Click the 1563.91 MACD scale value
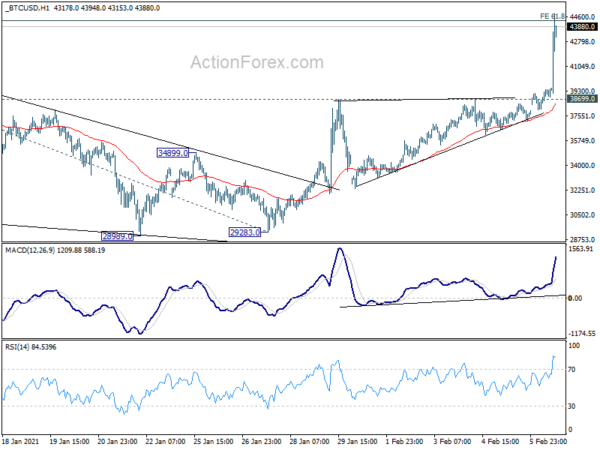 (581, 249)
